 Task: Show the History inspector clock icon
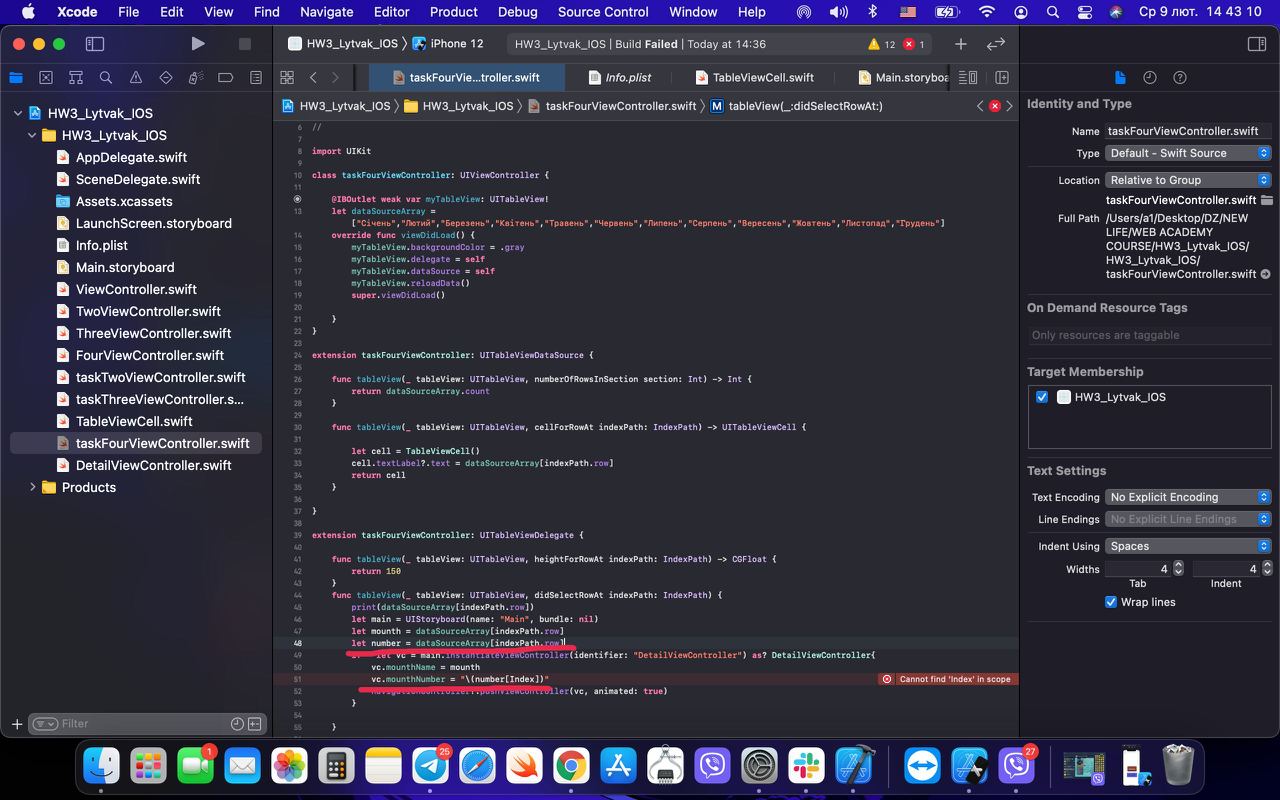point(1150,78)
